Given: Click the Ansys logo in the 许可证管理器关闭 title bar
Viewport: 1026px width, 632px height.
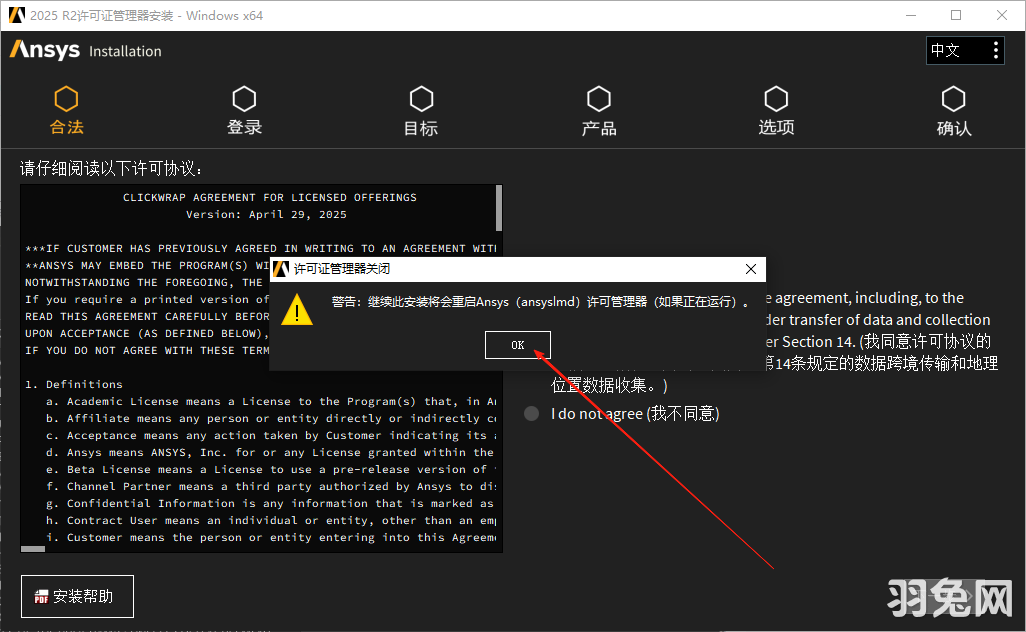Looking at the screenshot, I should coord(282,269).
